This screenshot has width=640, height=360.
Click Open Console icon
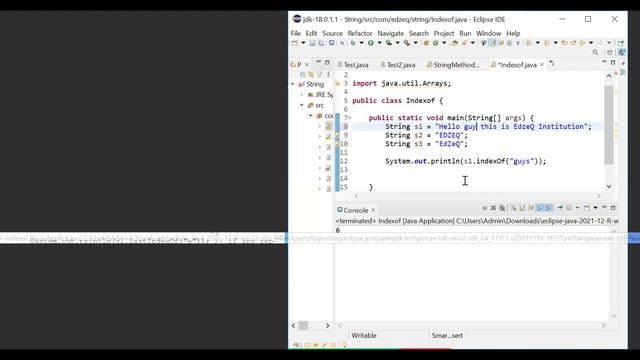(587, 208)
